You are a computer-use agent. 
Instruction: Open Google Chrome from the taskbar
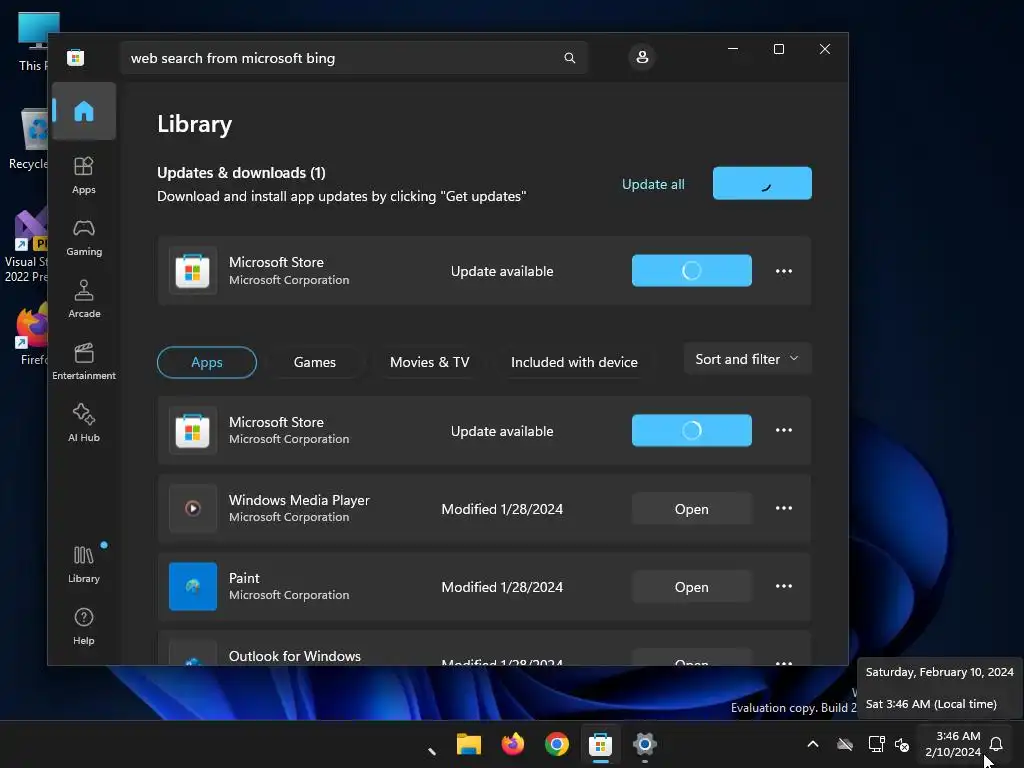556,744
